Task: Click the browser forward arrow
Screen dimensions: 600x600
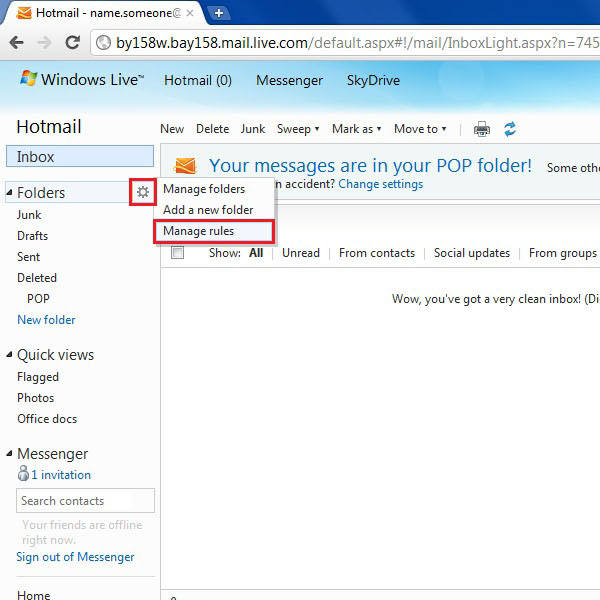Action: 45,42
